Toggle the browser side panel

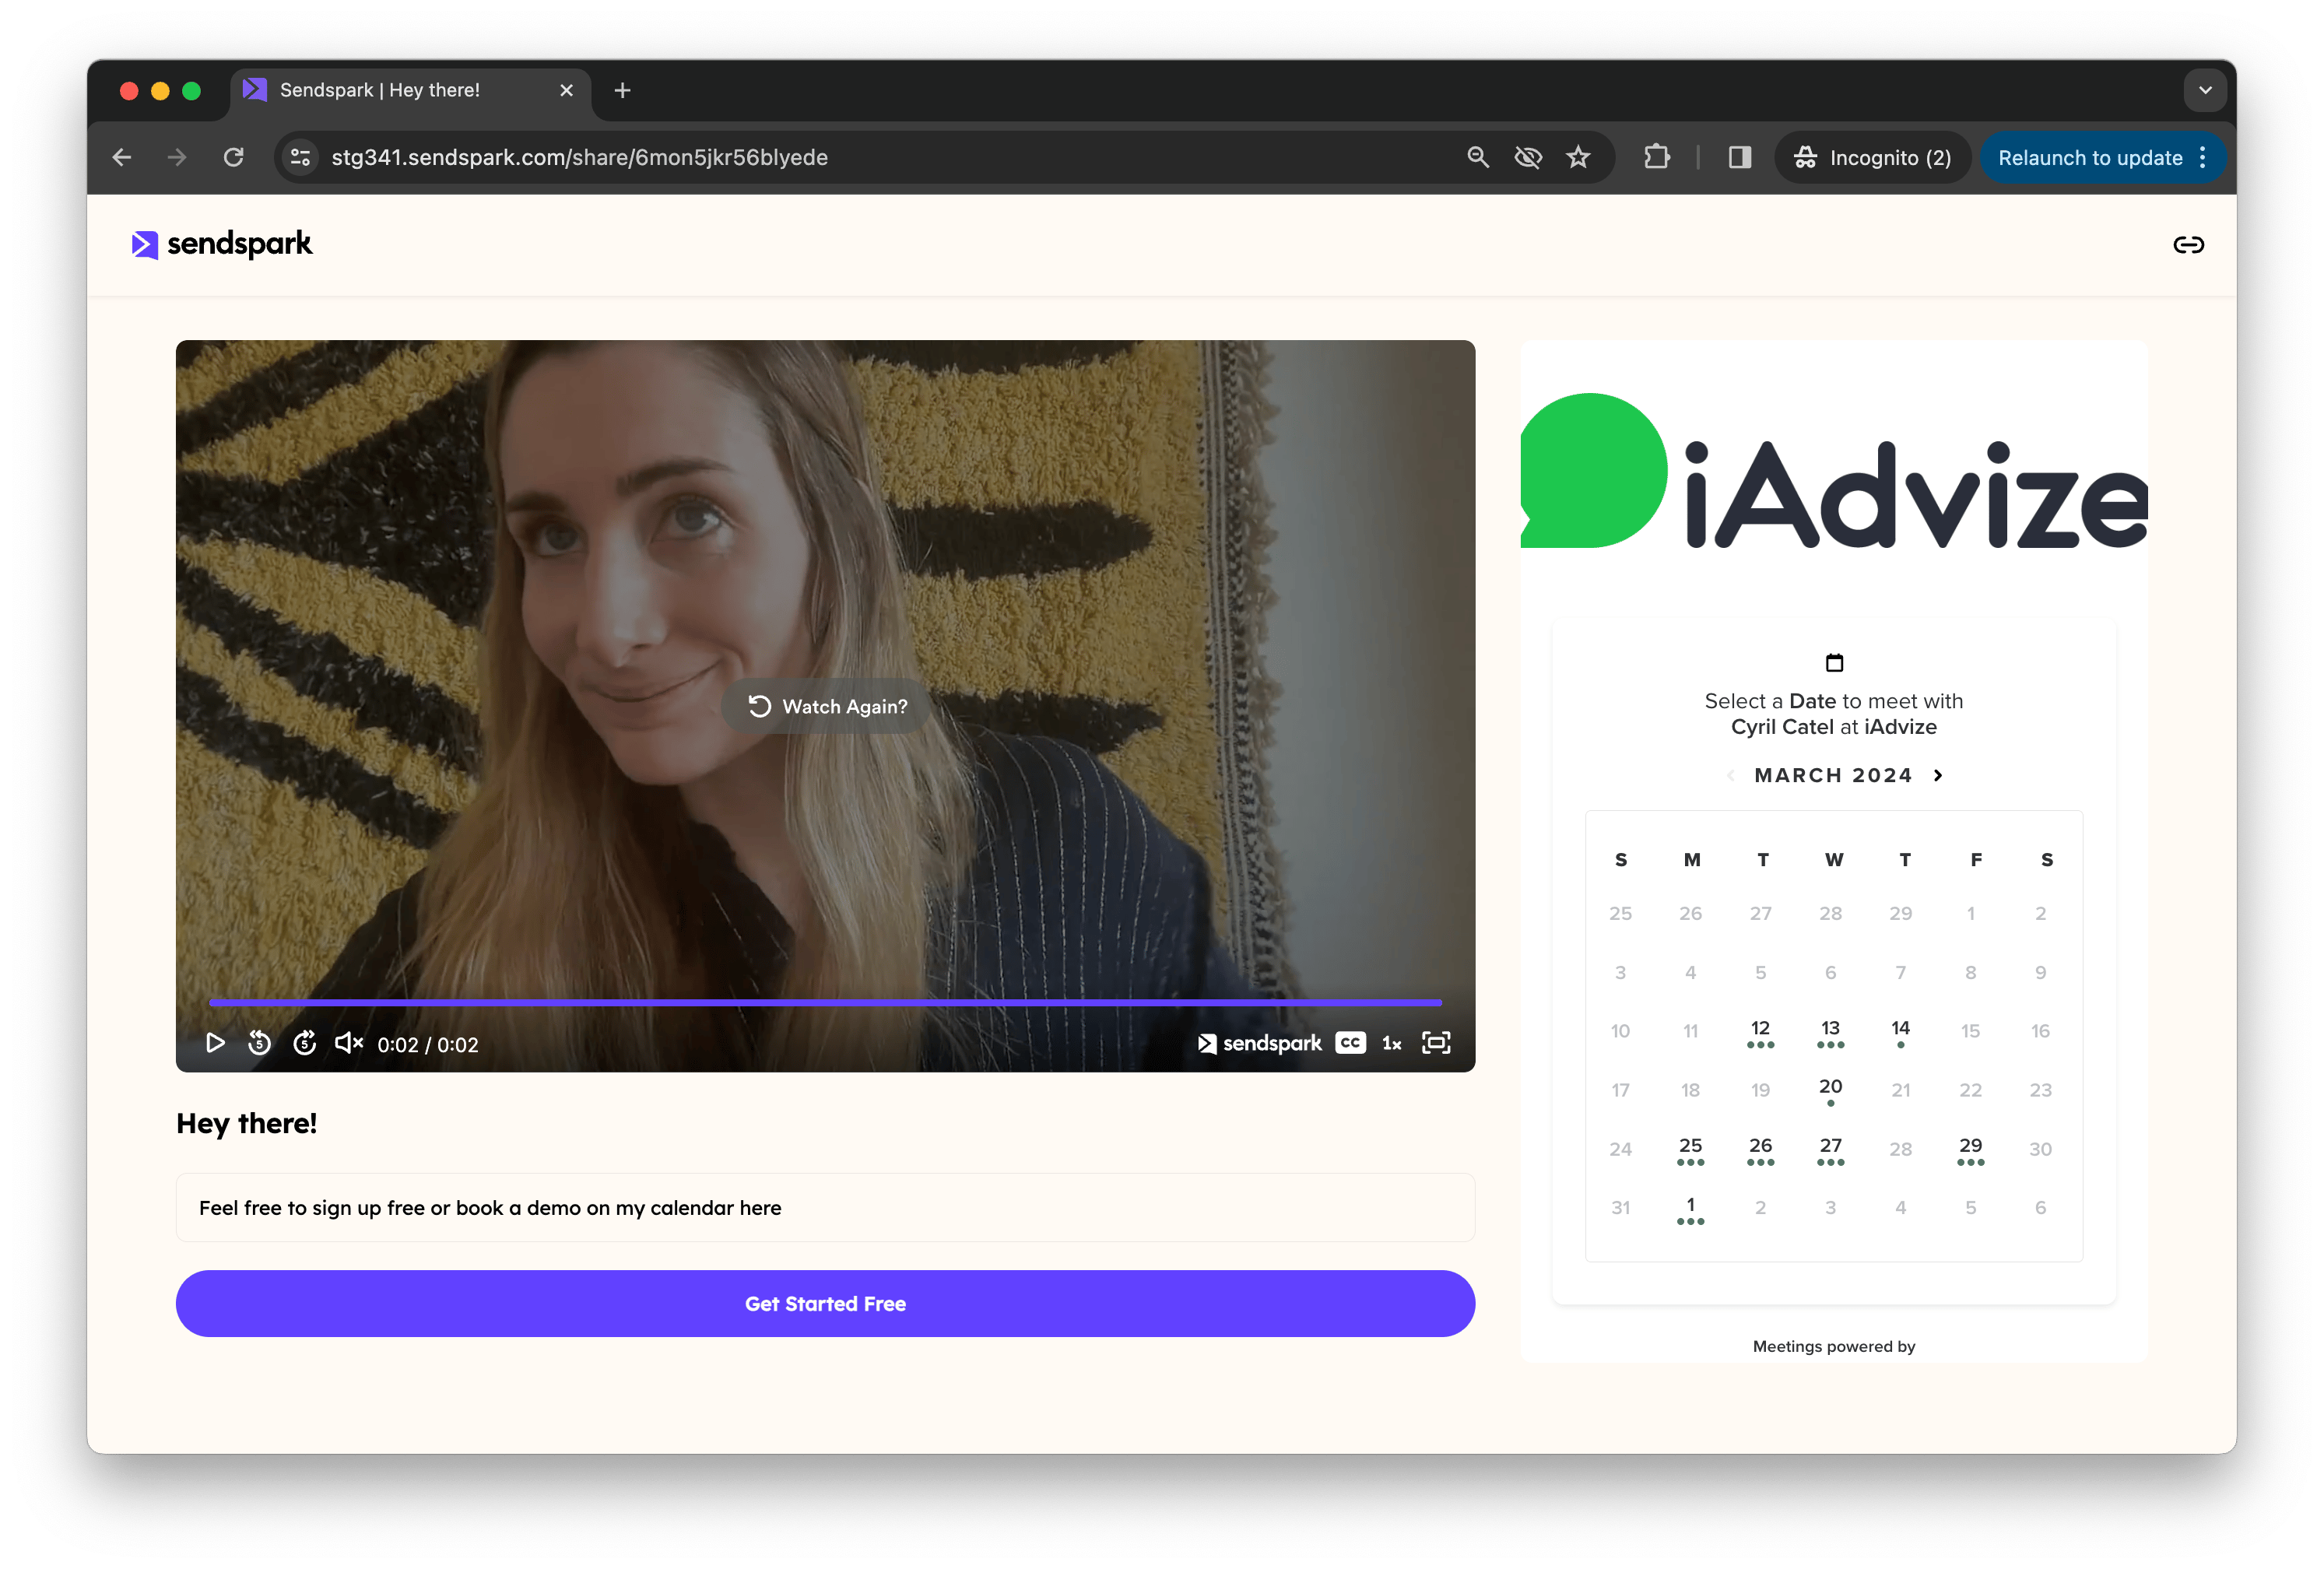[x=1740, y=157]
